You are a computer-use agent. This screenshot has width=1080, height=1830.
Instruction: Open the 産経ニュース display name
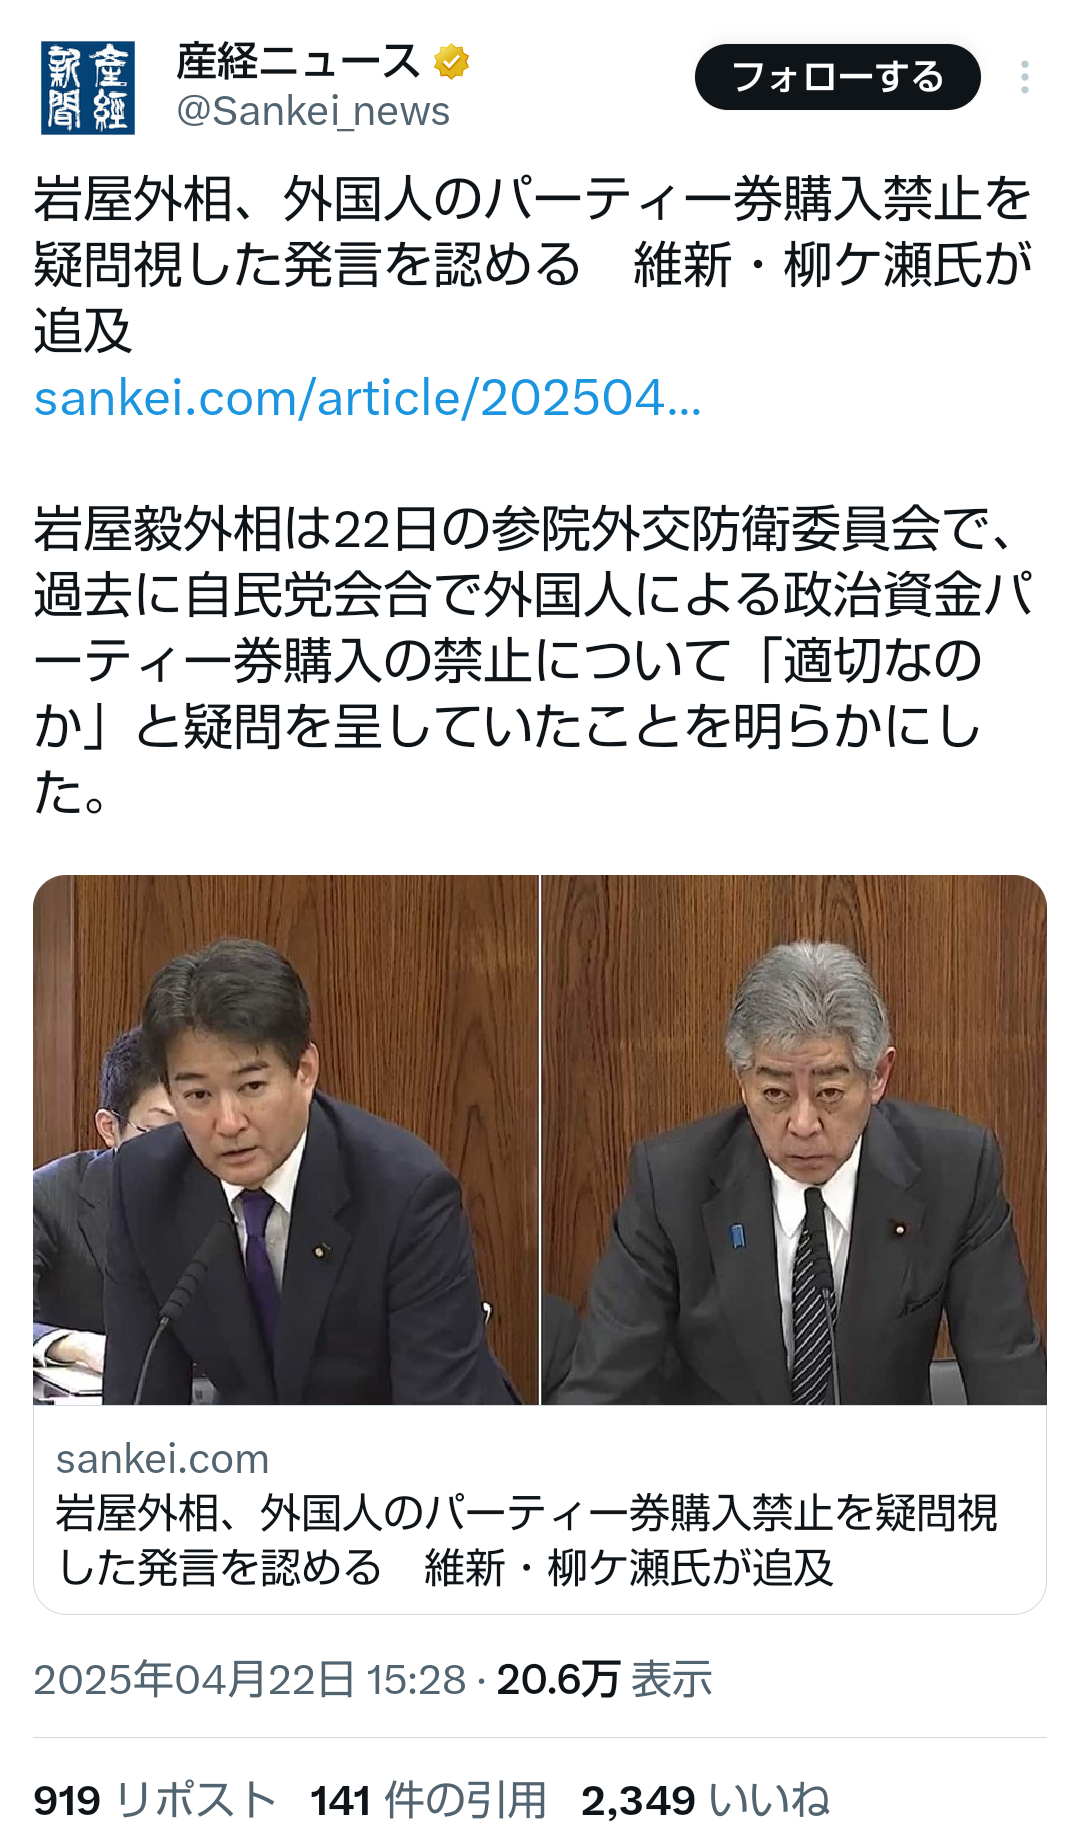point(300,62)
